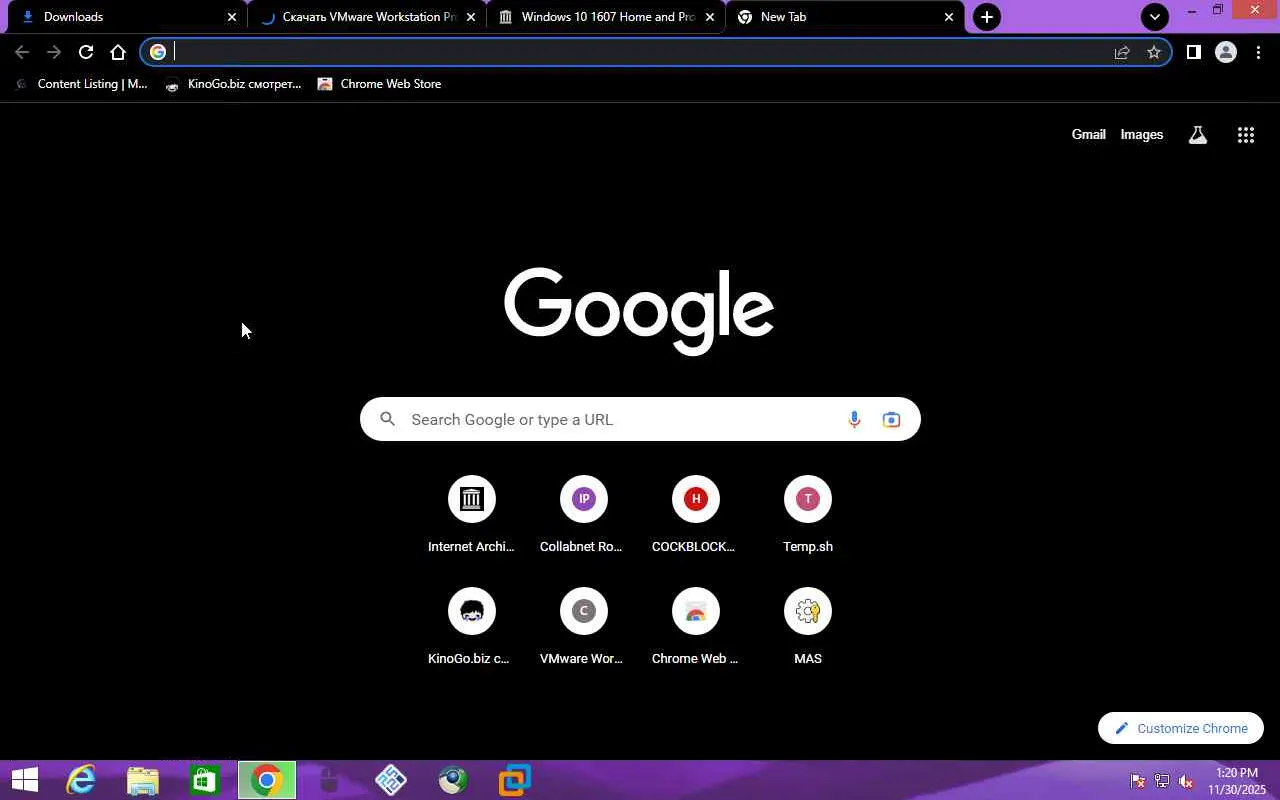Open the VMware Wor... shortcut tile

(583, 627)
